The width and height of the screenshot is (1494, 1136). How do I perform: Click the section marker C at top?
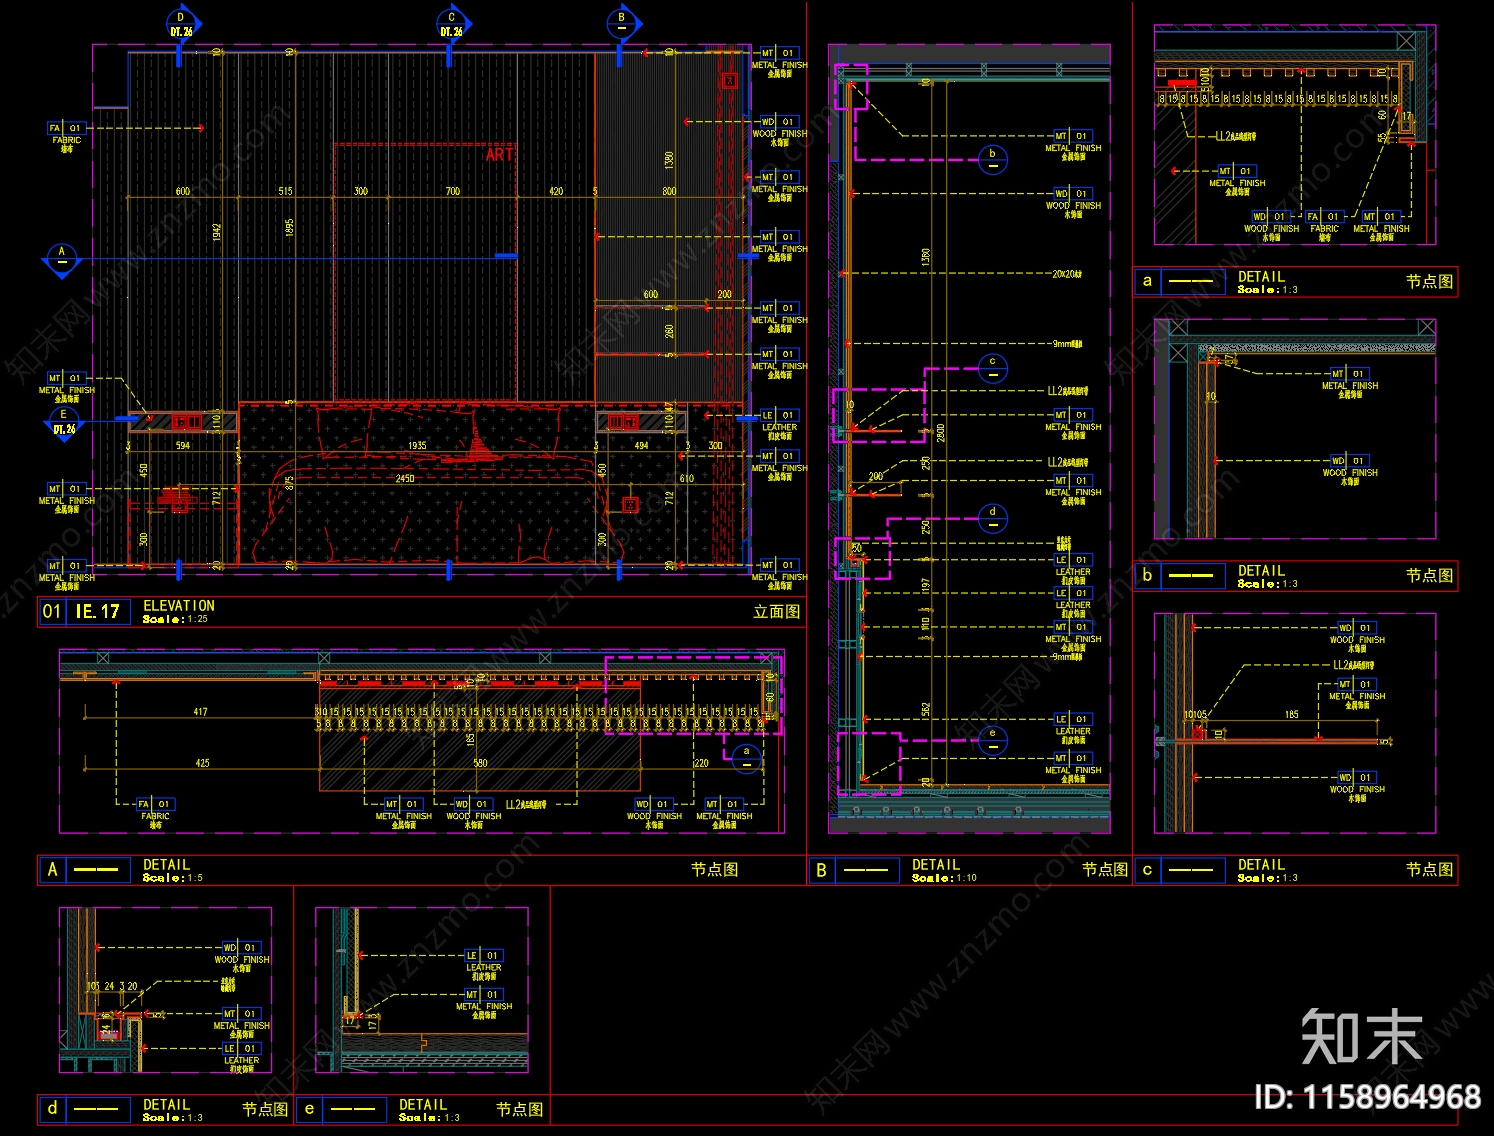pyautogui.click(x=452, y=24)
